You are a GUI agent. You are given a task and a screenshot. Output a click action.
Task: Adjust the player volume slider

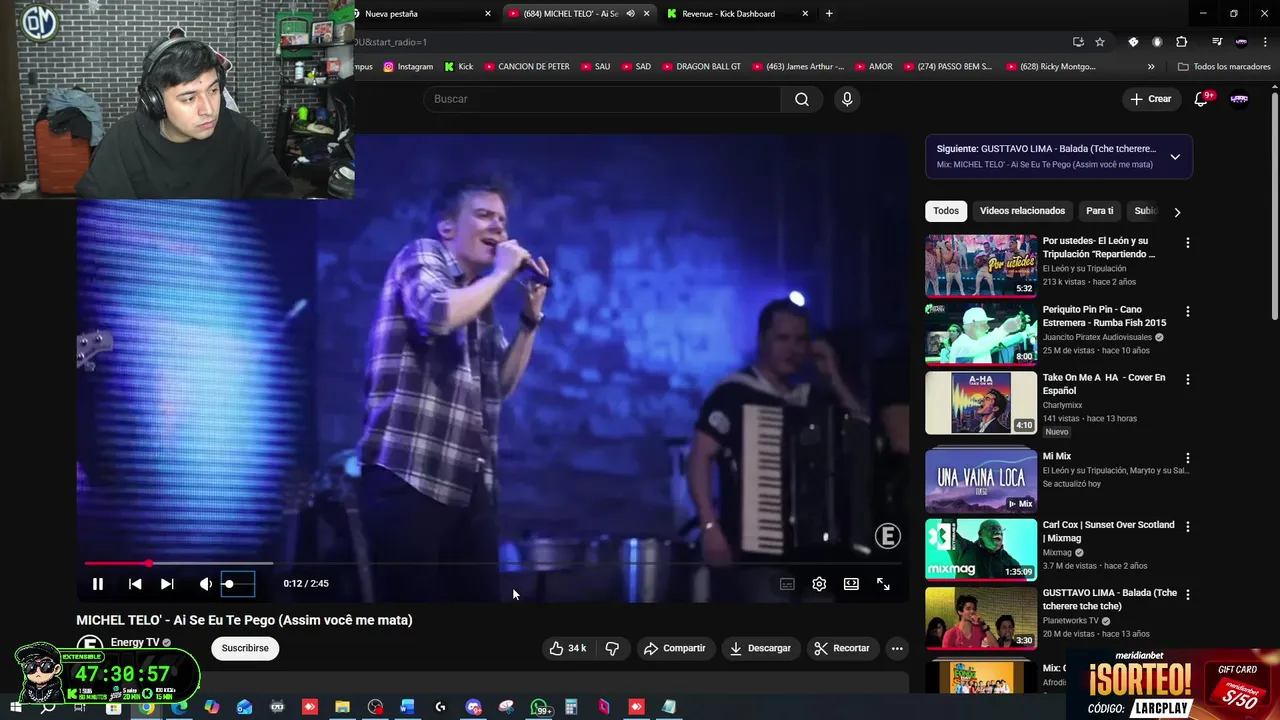pyautogui.click(x=238, y=584)
